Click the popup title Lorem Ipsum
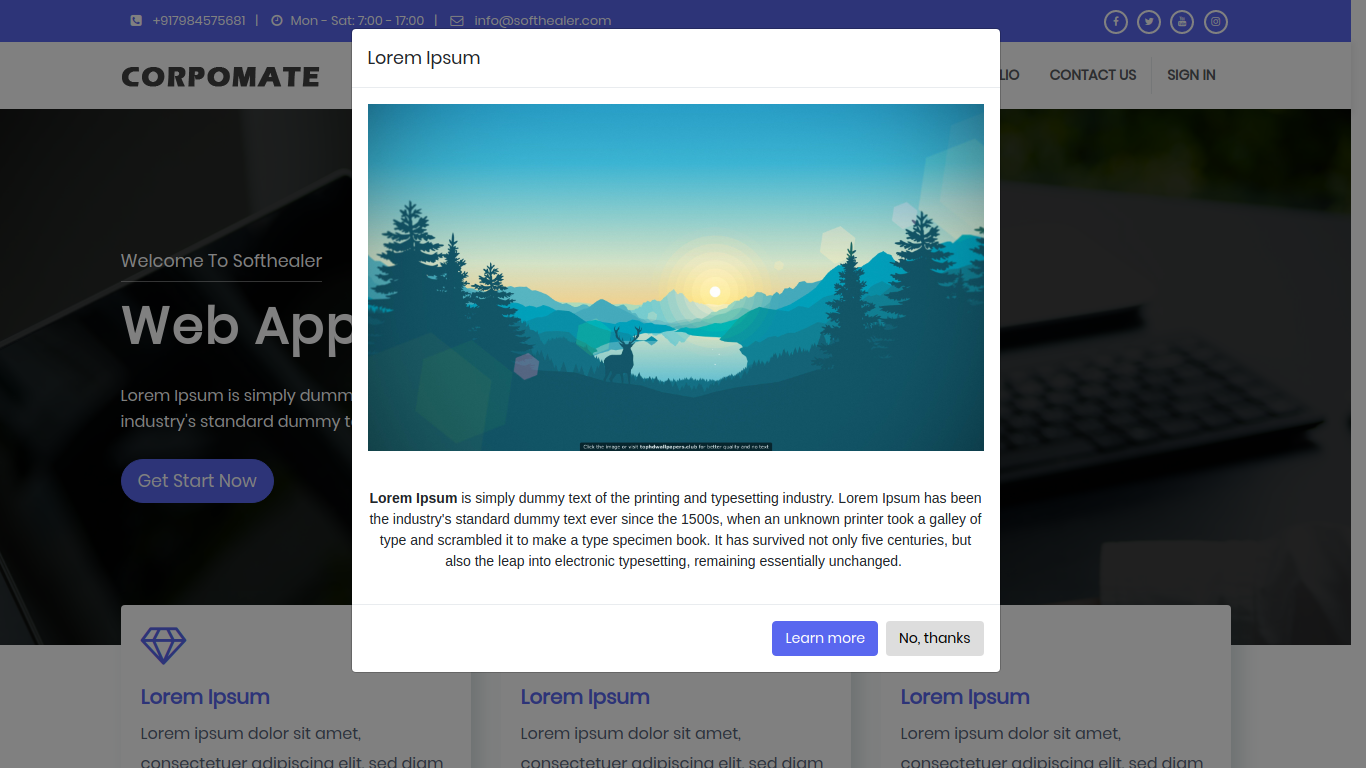The height and width of the screenshot is (768, 1366). [x=424, y=58]
